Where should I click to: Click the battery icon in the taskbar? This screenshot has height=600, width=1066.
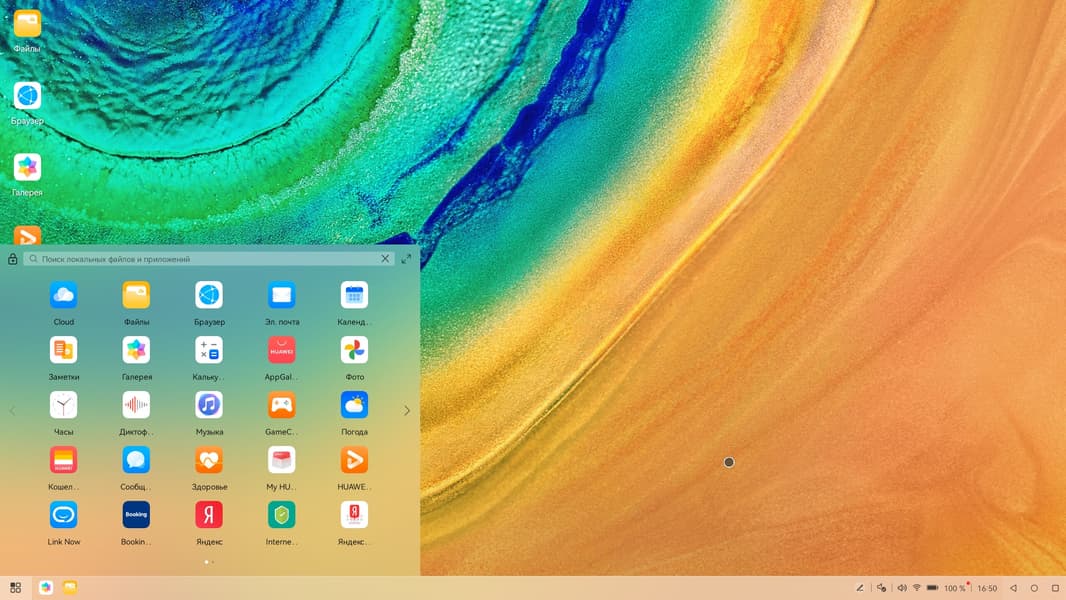(x=933, y=588)
